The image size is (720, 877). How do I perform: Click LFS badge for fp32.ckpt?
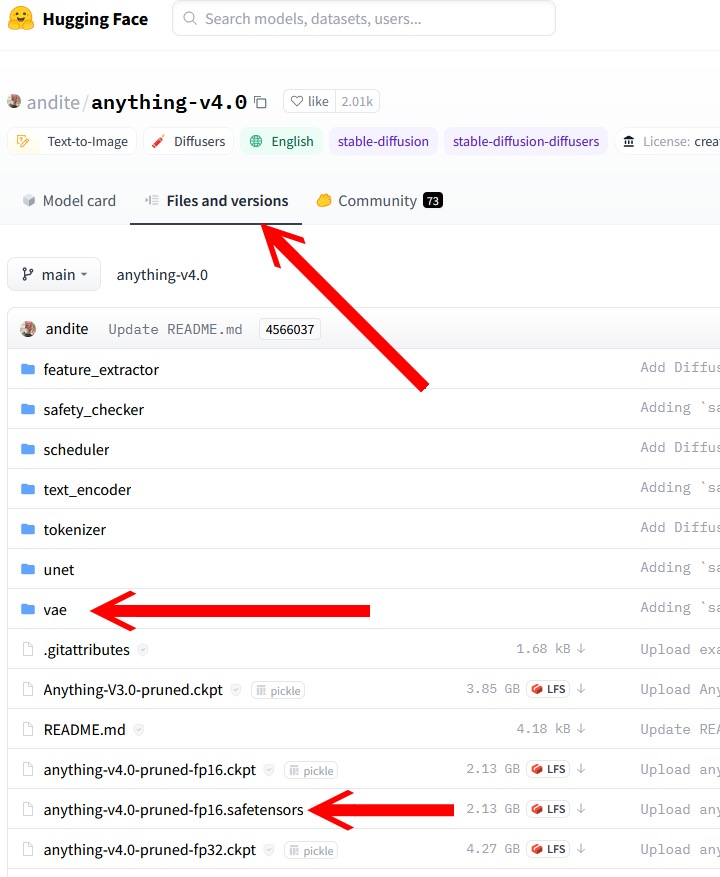point(548,849)
